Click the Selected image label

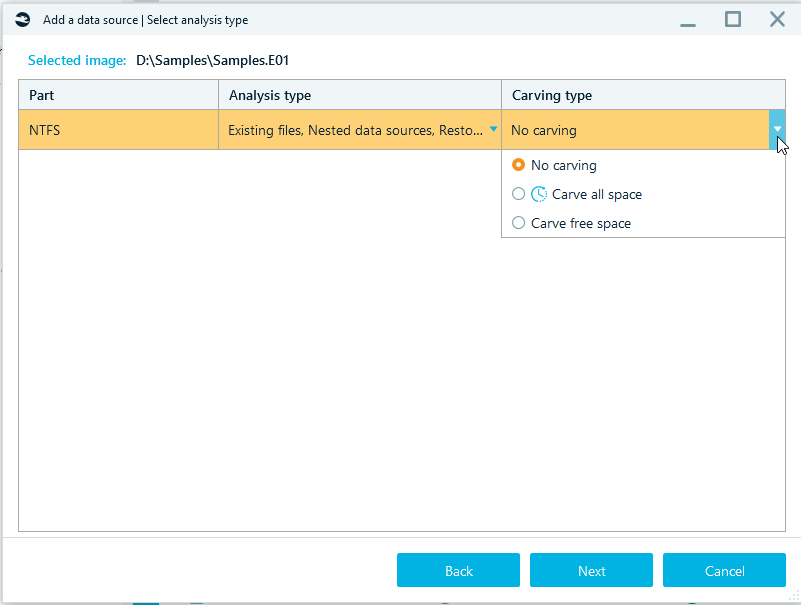coord(77,60)
